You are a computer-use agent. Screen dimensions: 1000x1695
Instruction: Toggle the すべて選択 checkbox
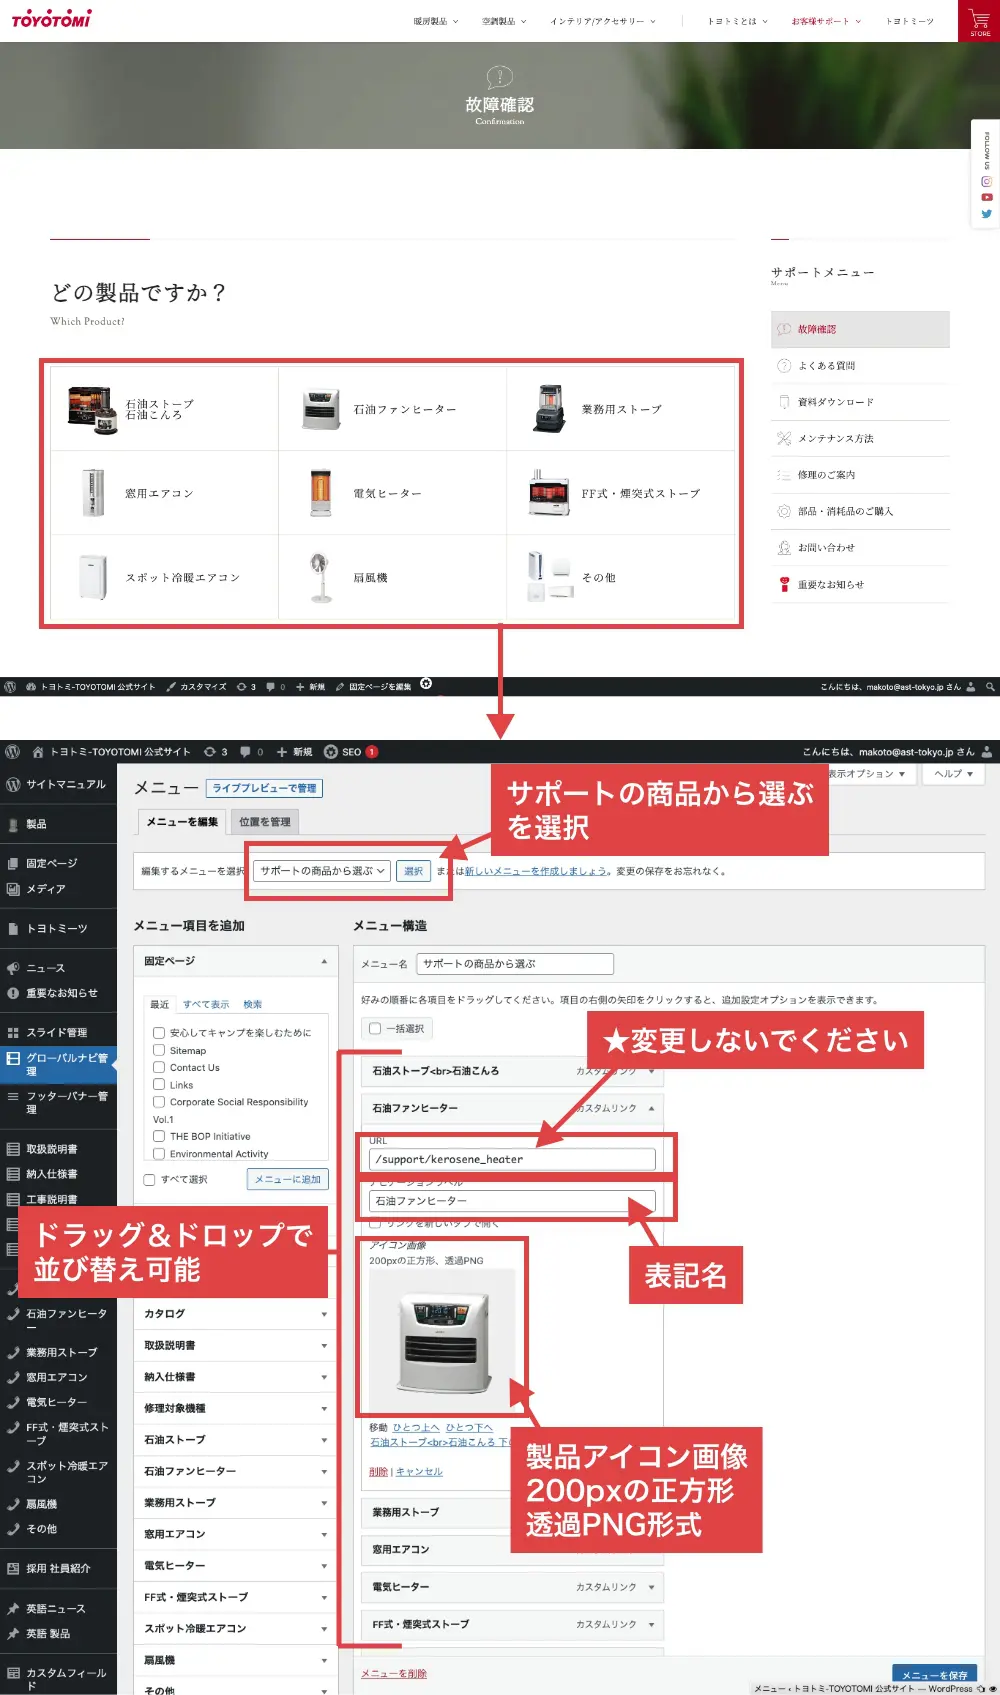coord(150,1180)
